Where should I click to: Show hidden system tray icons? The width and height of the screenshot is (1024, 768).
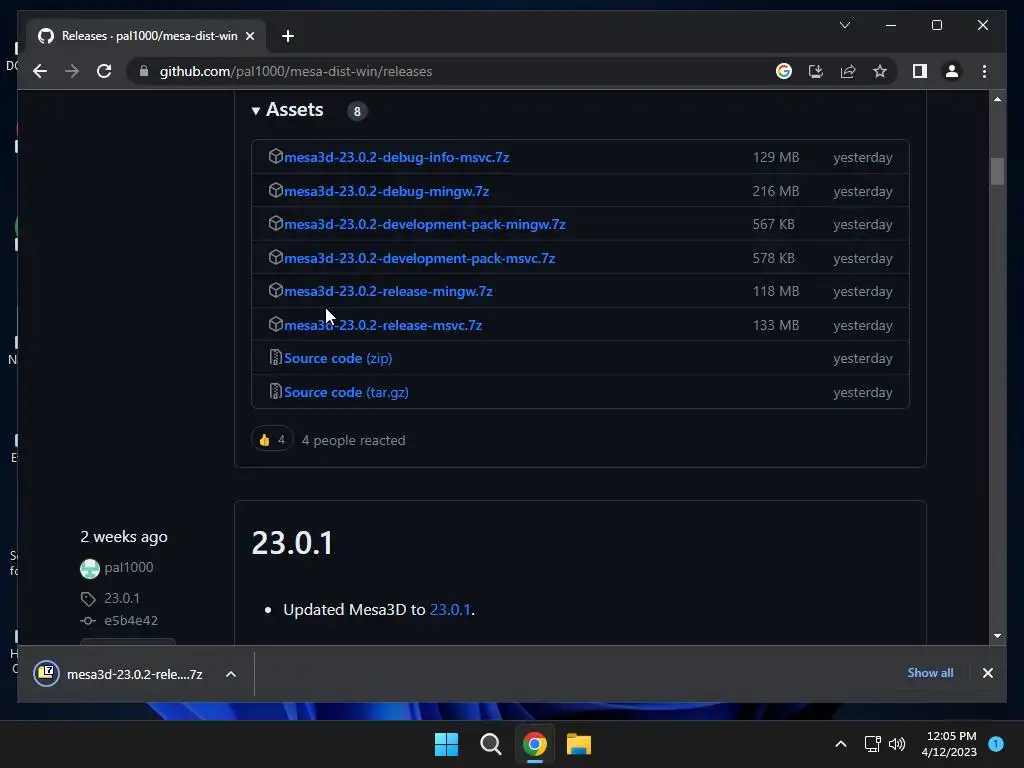[x=841, y=744]
